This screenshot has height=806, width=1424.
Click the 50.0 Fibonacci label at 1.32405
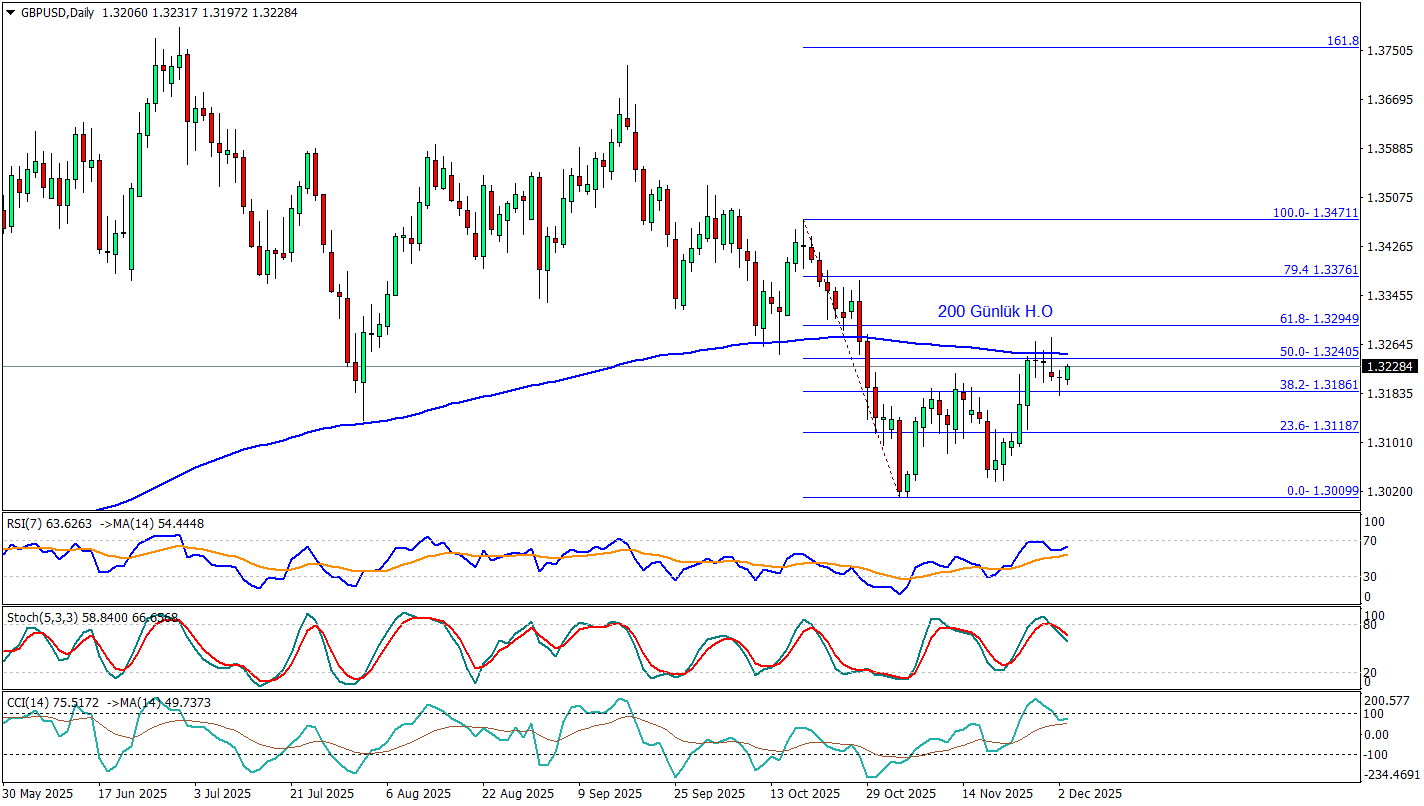click(x=1320, y=352)
